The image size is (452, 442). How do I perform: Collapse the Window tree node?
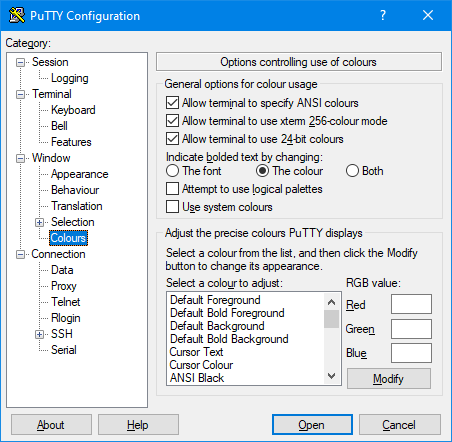click(x=21, y=158)
